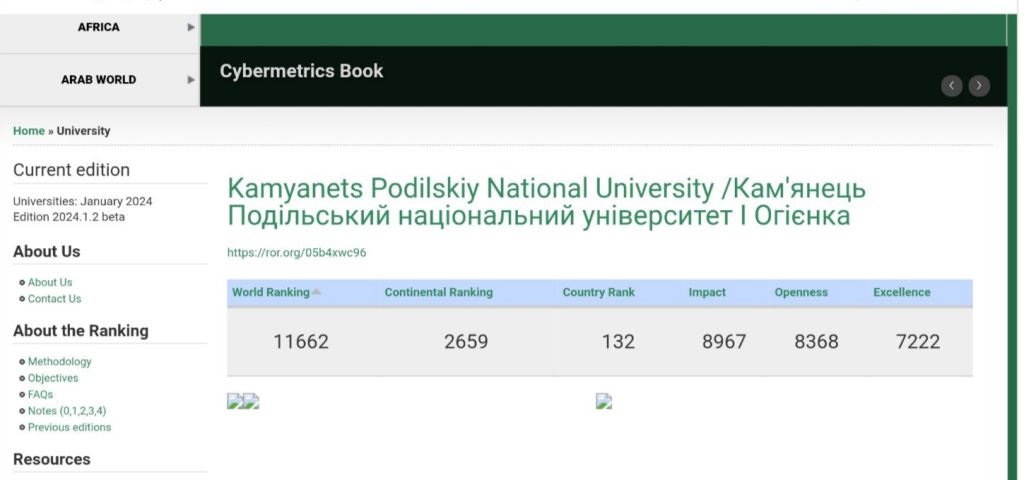1024x480 pixels.
Task: Open the Objectives link
Action: pyautogui.click(x=53, y=378)
